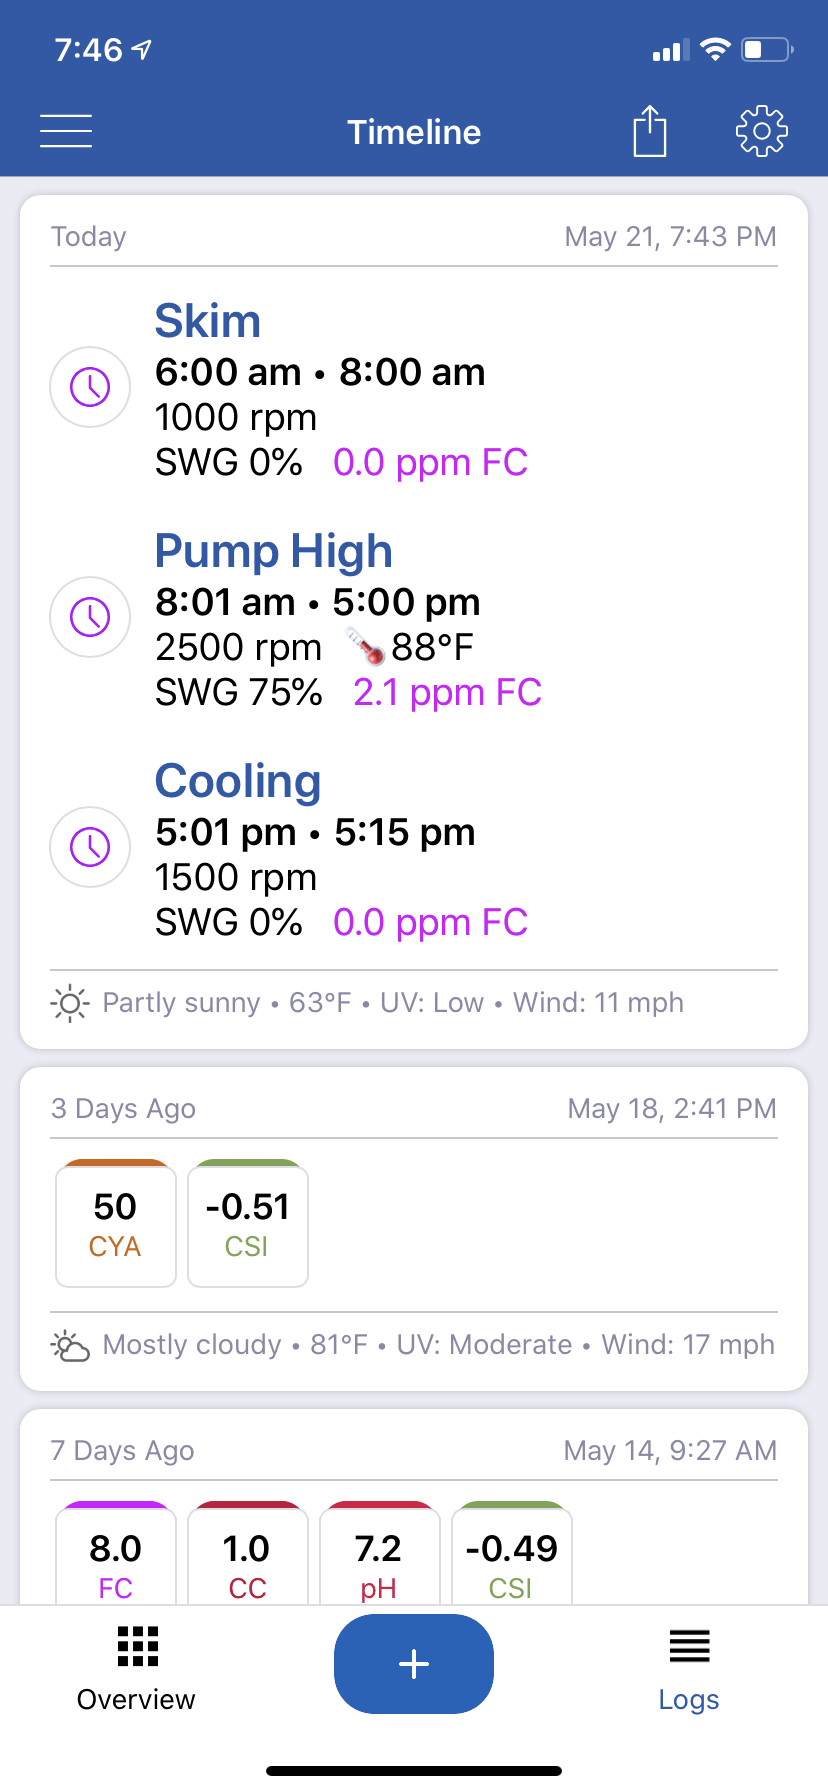Image resolution: width=828 pixels, height=1792 pixels.
Task: Select the 8.0 FC reading tile
Action: tap(116, 1553)
